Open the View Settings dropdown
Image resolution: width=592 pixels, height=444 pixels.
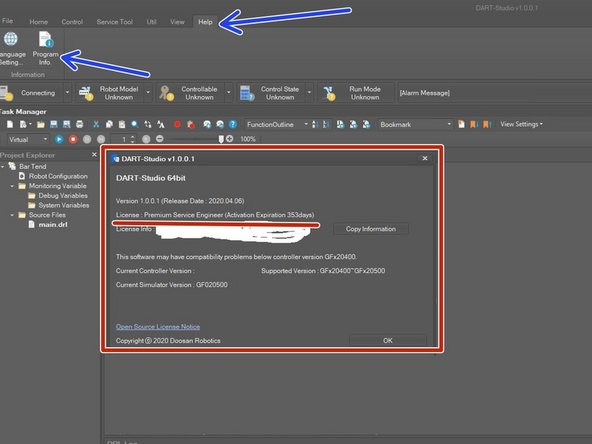[x=521, y=124]
